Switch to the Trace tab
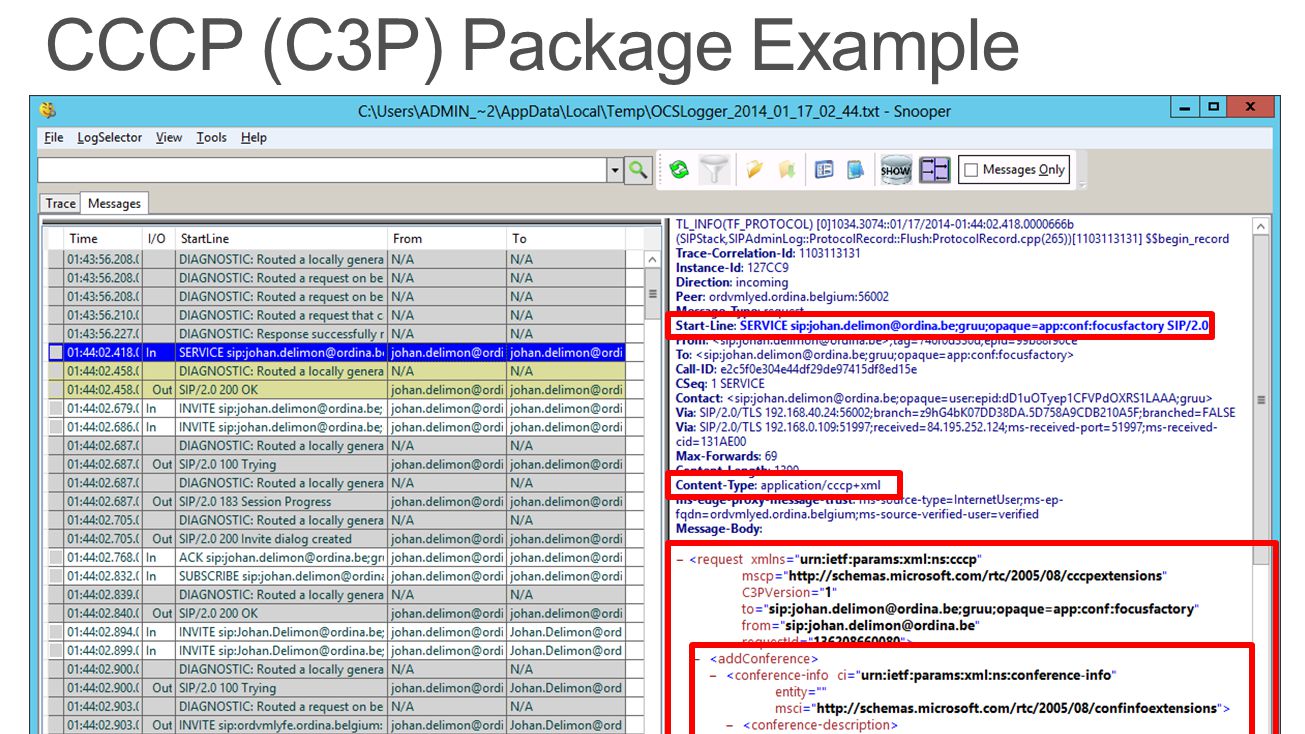Image resolution: width=1305 pixels, height=734 pixels. [x=60, y=204]
